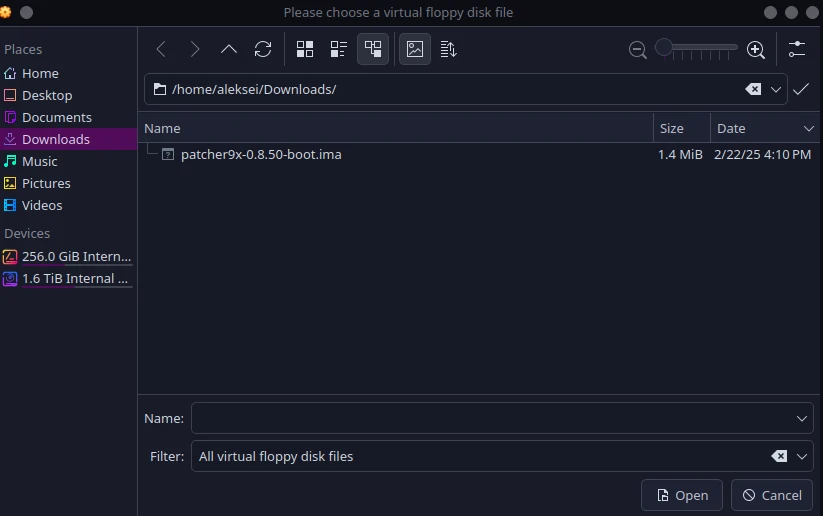Click the Open button
This screenshot has width=823, height=516.
pos(682,494)
